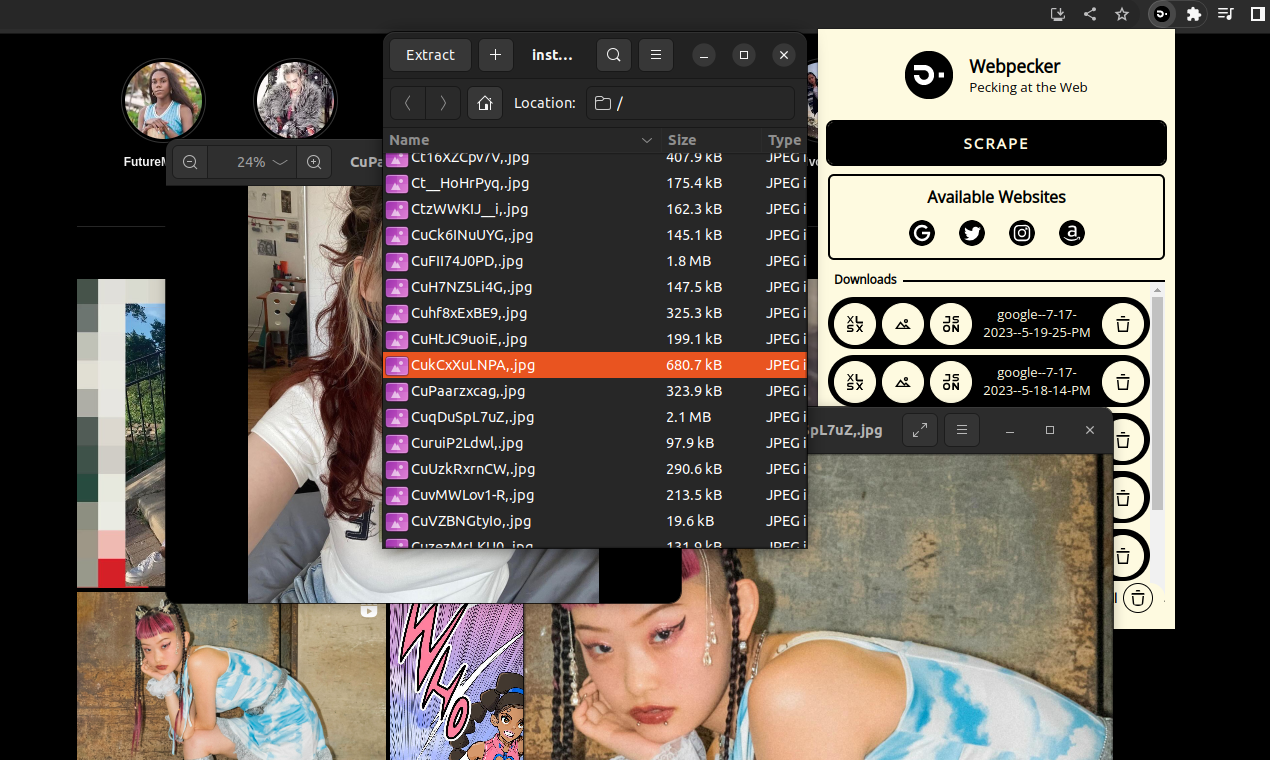1270x760 pixels.
Task: Select file Ct__HoHrPyq,.jpg
Action: (595, 183)
